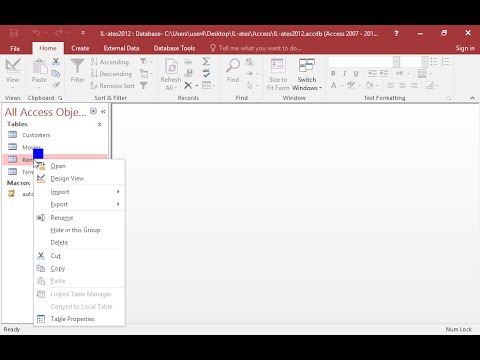Collapse the navigation pane with double chevron
The height and width of the screenshot is (360, 480).
click(x=103, y=112)
